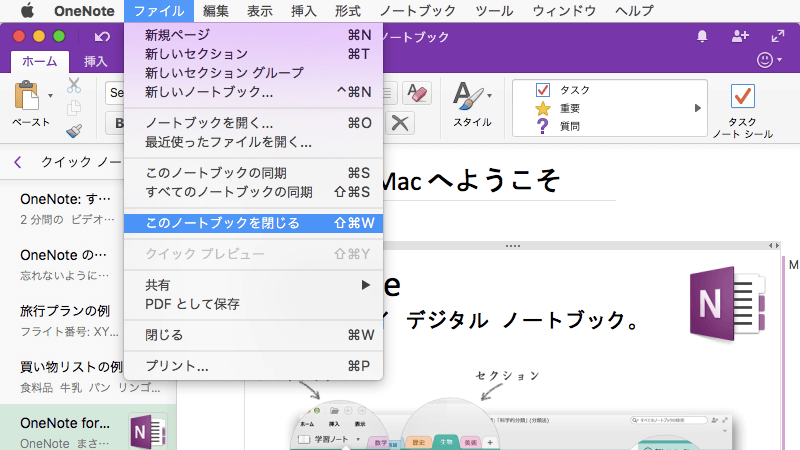Screen dimensions: 800x450
Task: Choose このノートブックの同期
Action: point(253,173)
